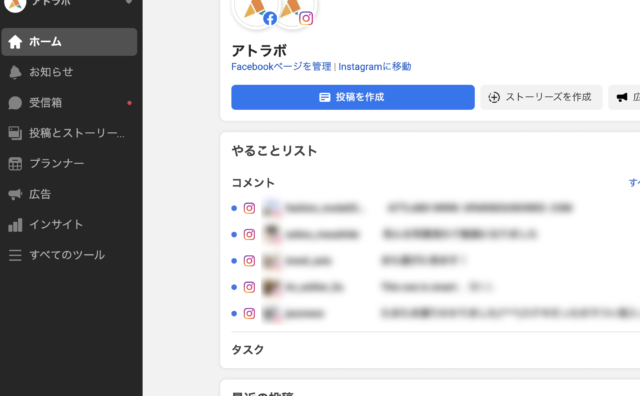Click the planner calendar grid icon
Viewport: 640px width, 396px height.
(x=15, y=164)
